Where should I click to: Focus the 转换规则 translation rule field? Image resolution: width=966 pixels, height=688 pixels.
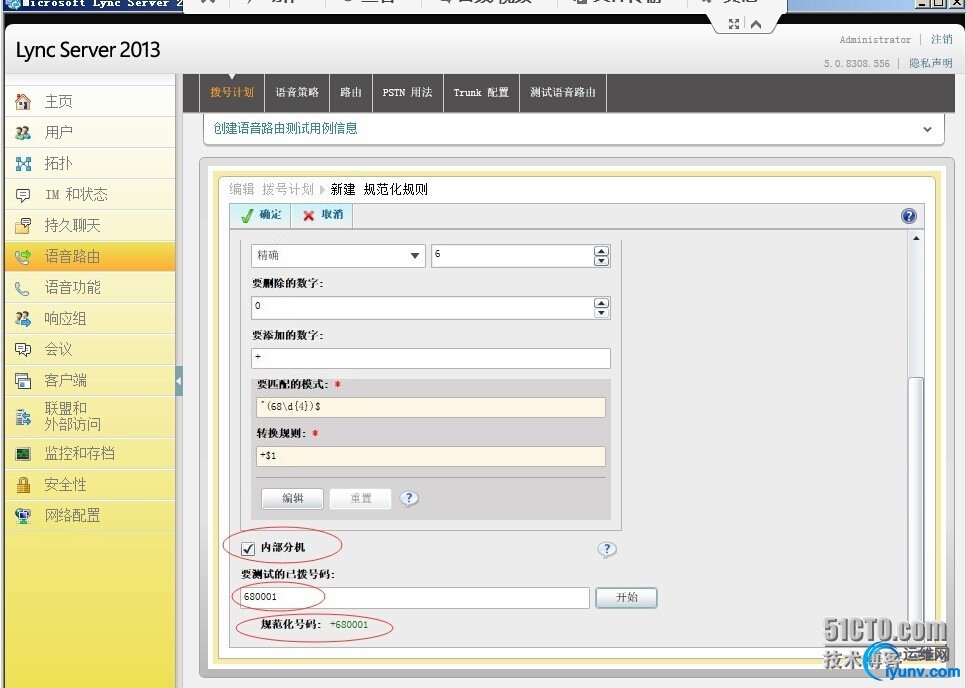click(431, 456)
